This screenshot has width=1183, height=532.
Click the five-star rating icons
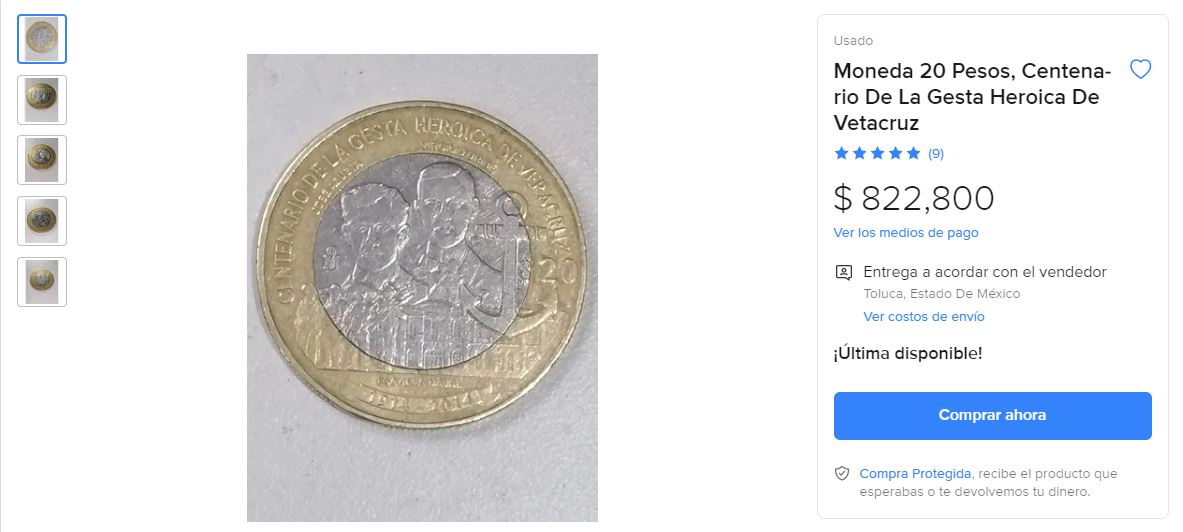[877, 153]
